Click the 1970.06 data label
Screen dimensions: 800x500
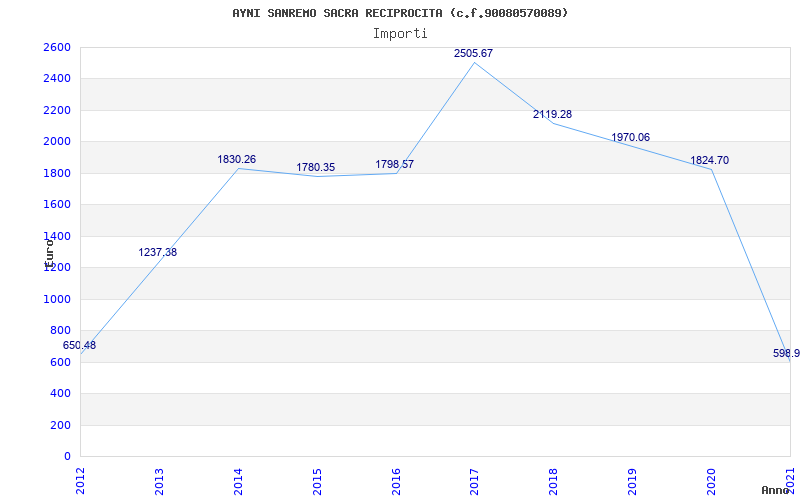click(630, 137)
